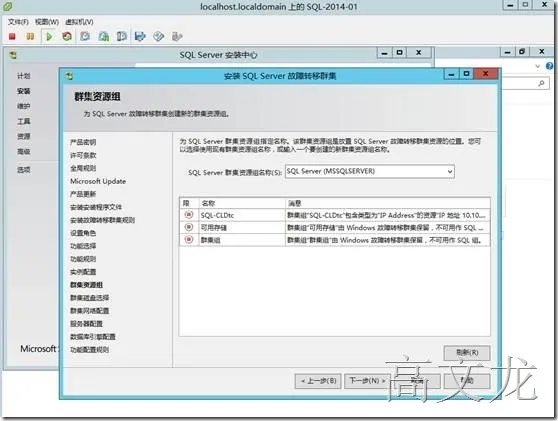Click the yellow suspend VM icon

tap(30, 36)
